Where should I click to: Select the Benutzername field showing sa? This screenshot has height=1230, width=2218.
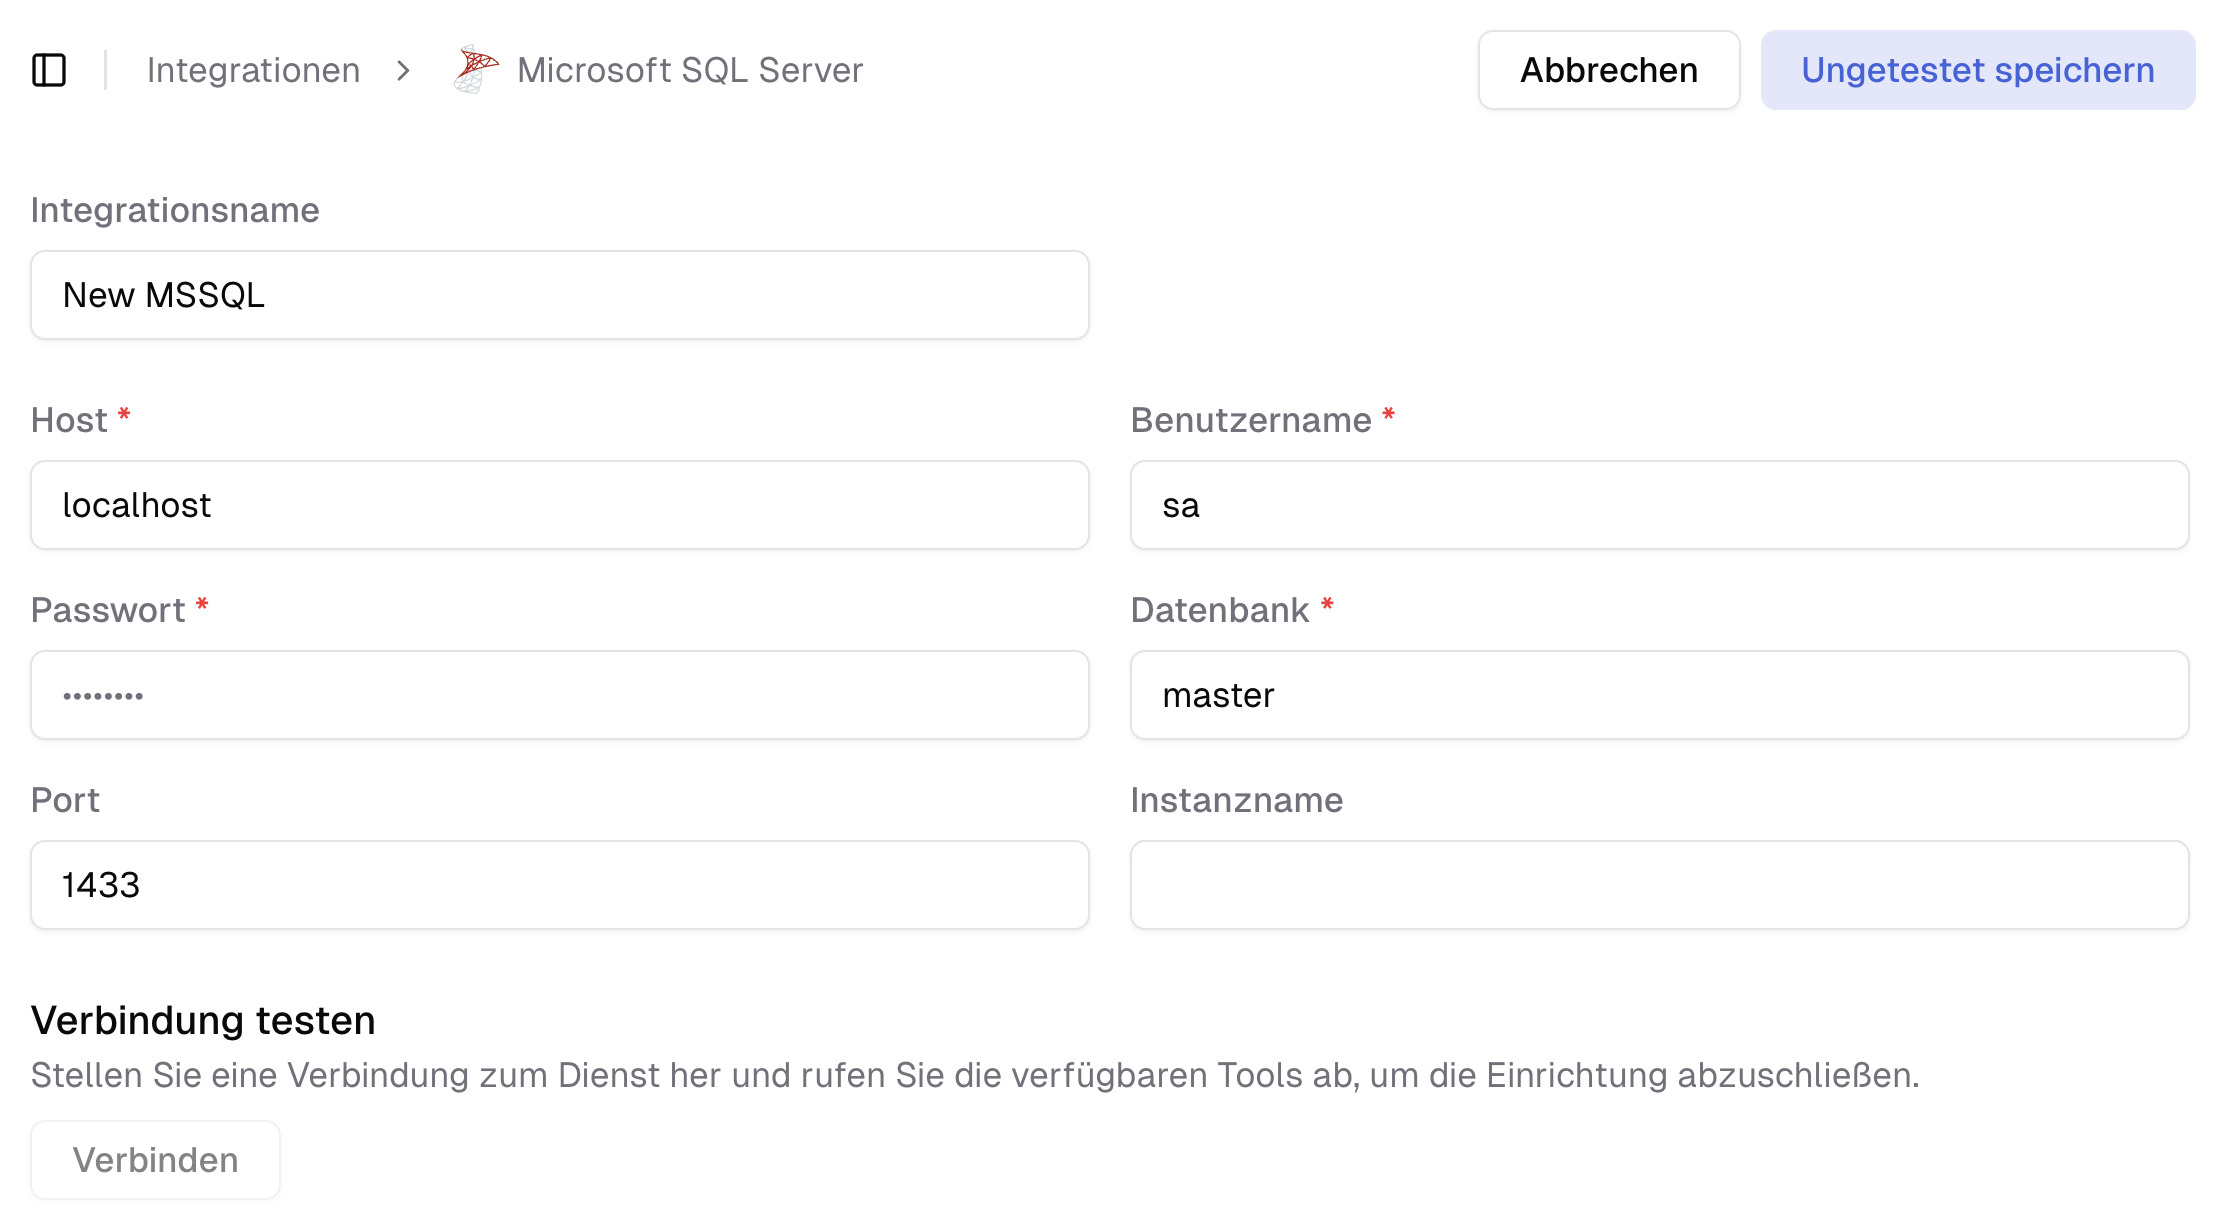[x=1660, y=505]
